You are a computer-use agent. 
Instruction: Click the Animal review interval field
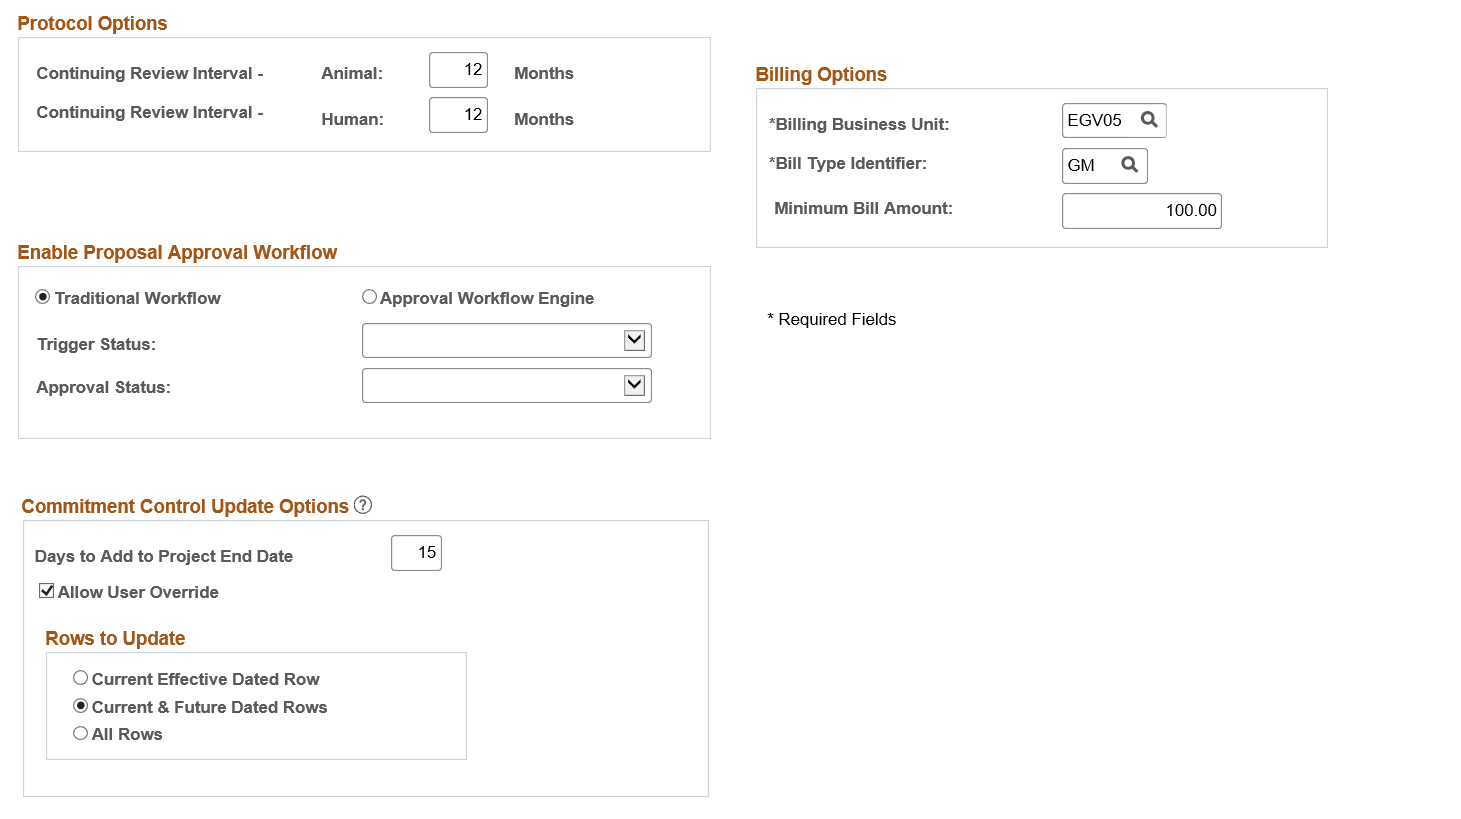pyautogui.click(x=457, y=69)
